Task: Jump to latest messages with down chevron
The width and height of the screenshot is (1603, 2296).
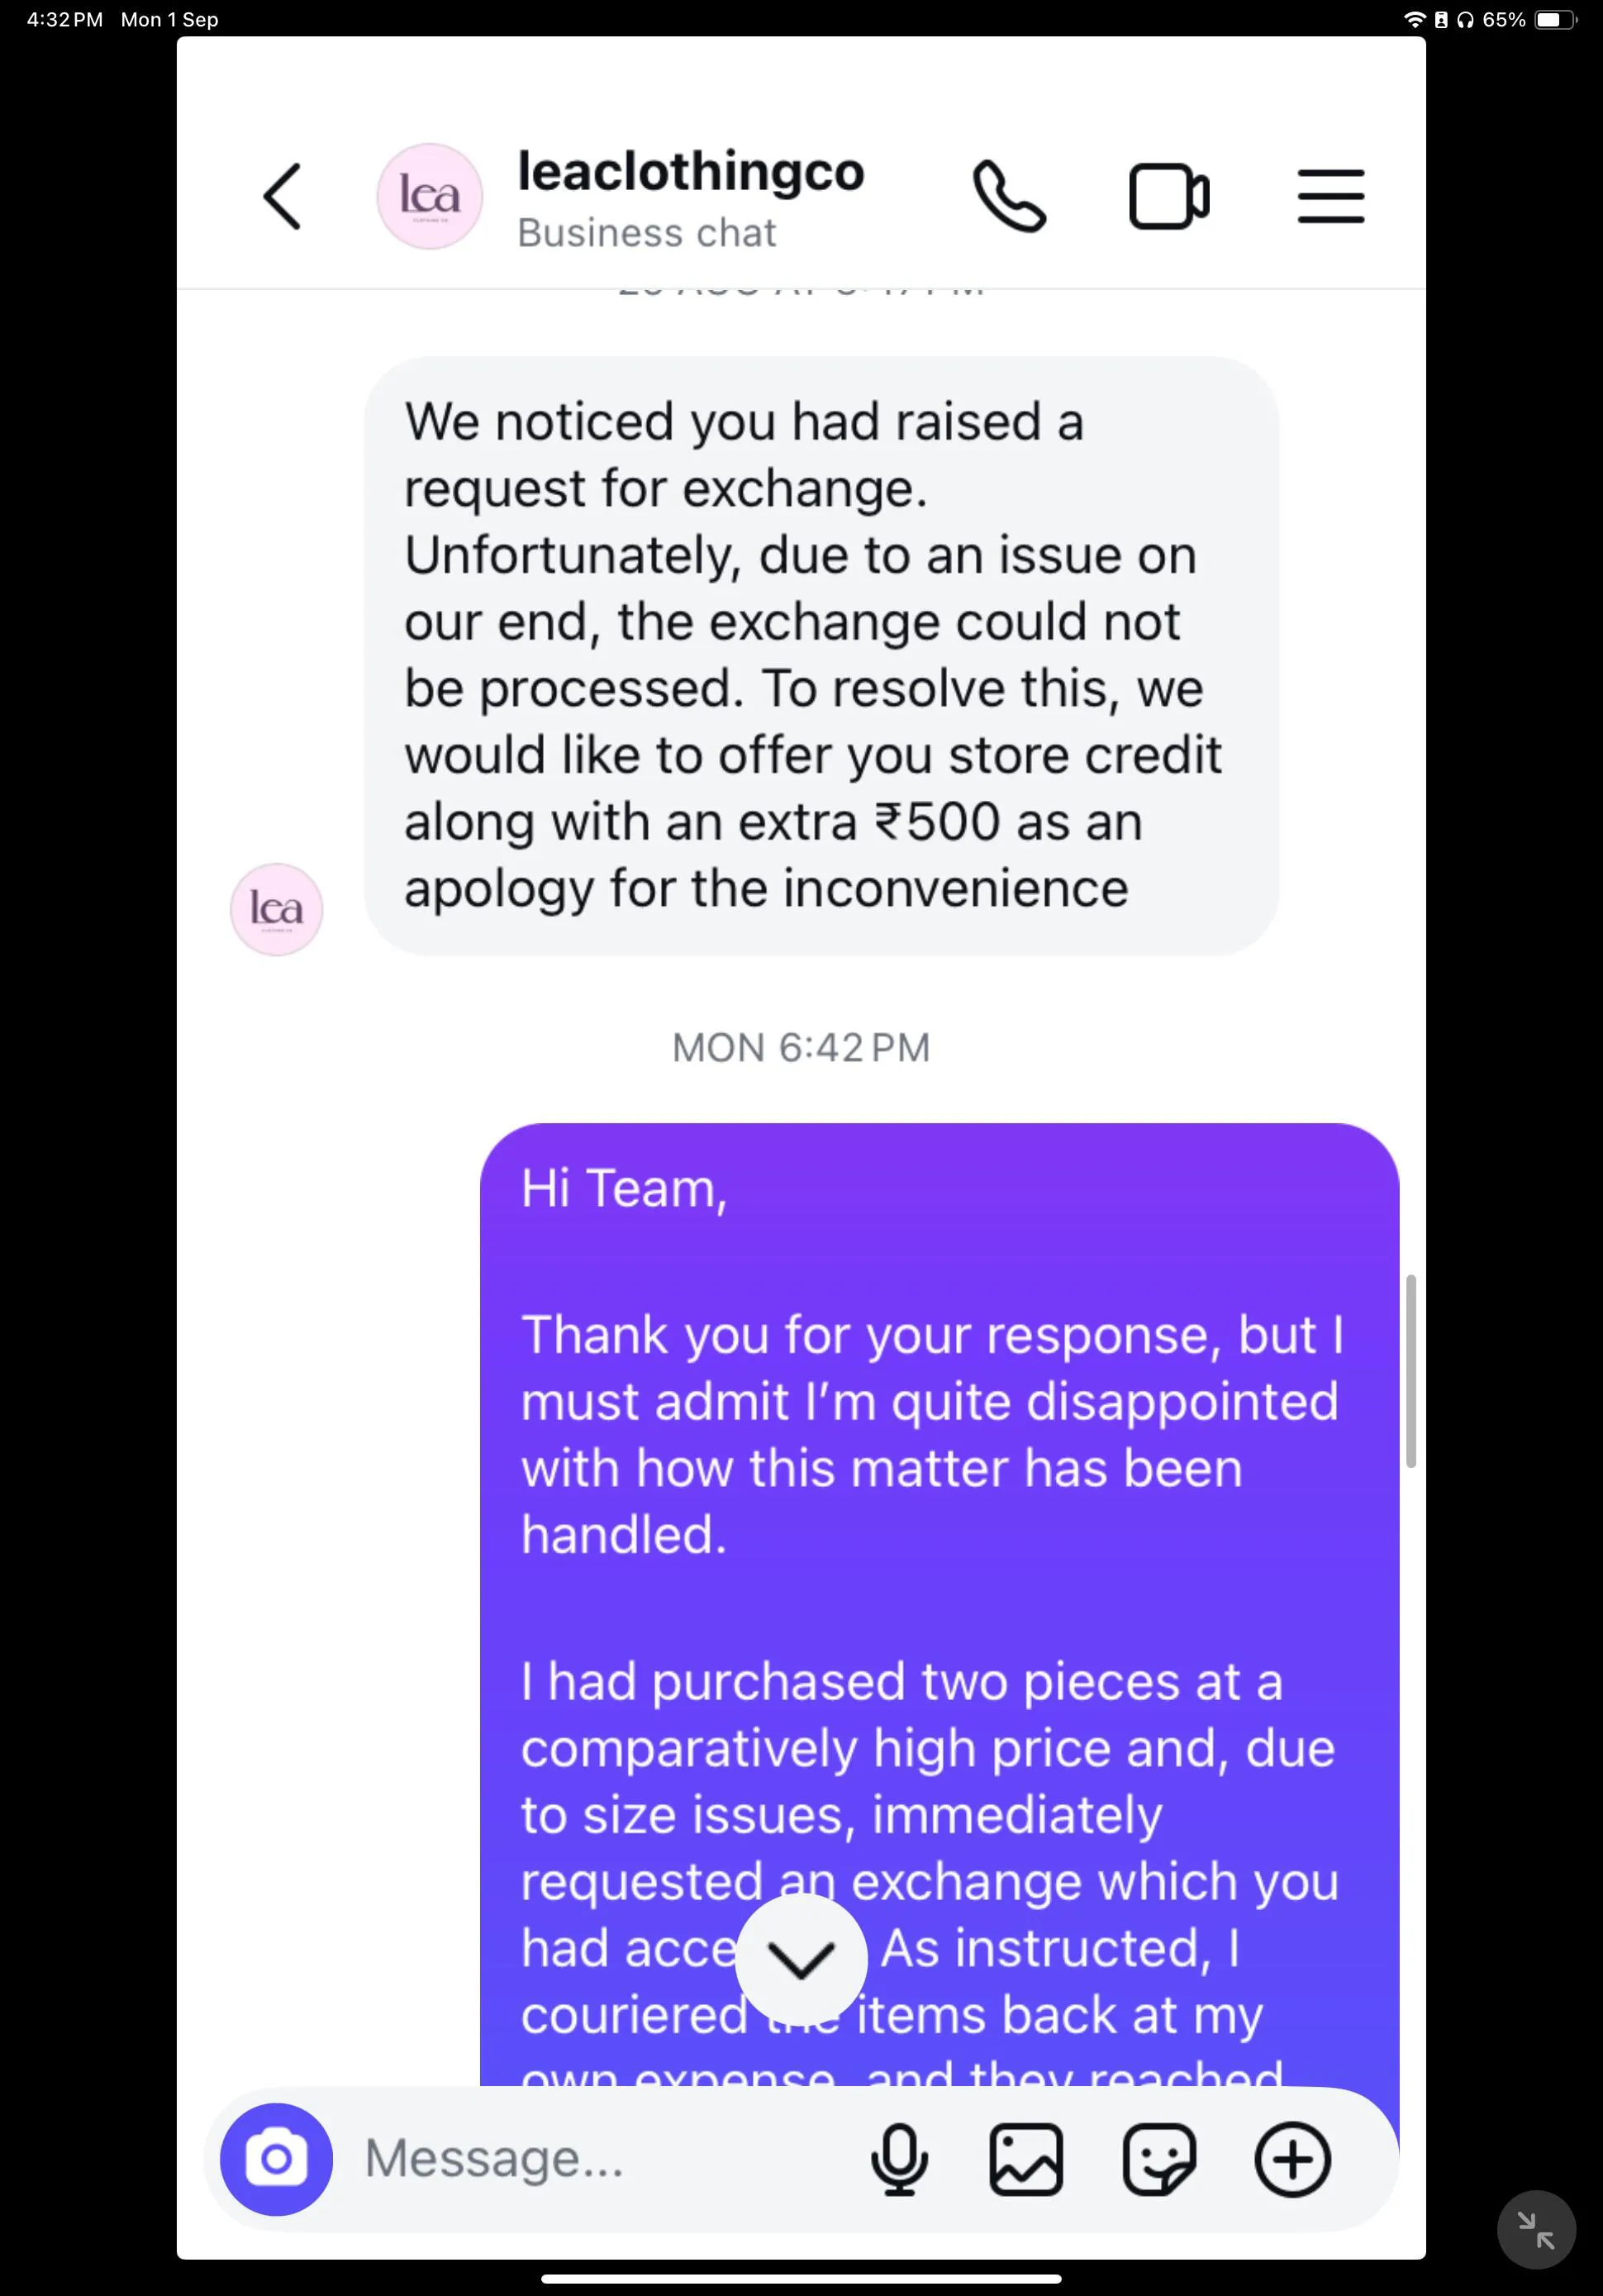Action: pyautogui.click(x=801, y=1959)
